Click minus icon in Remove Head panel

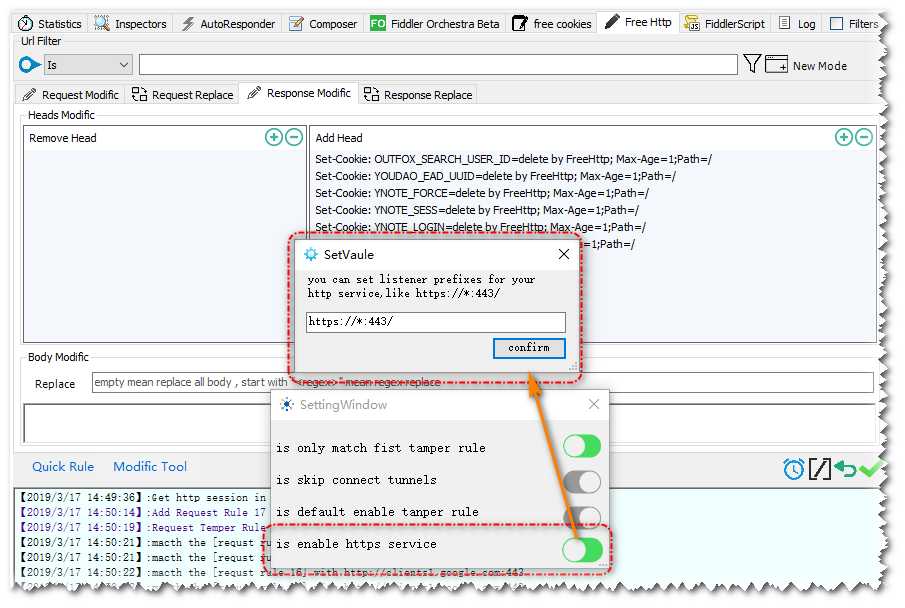point(294,137)
